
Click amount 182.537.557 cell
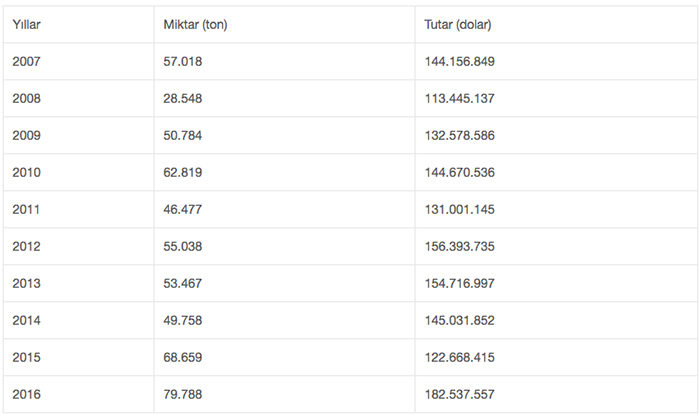tap(461, 395)
